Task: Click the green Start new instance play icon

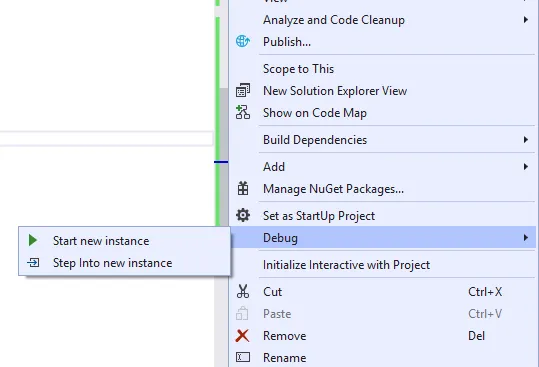Action: [33, 240]
